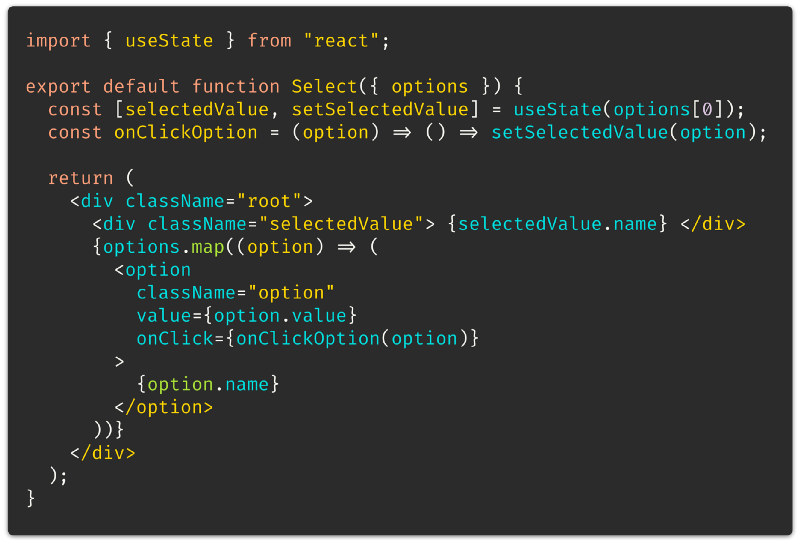
Task: Click the className="option" attribute
Action: [236, 293]
